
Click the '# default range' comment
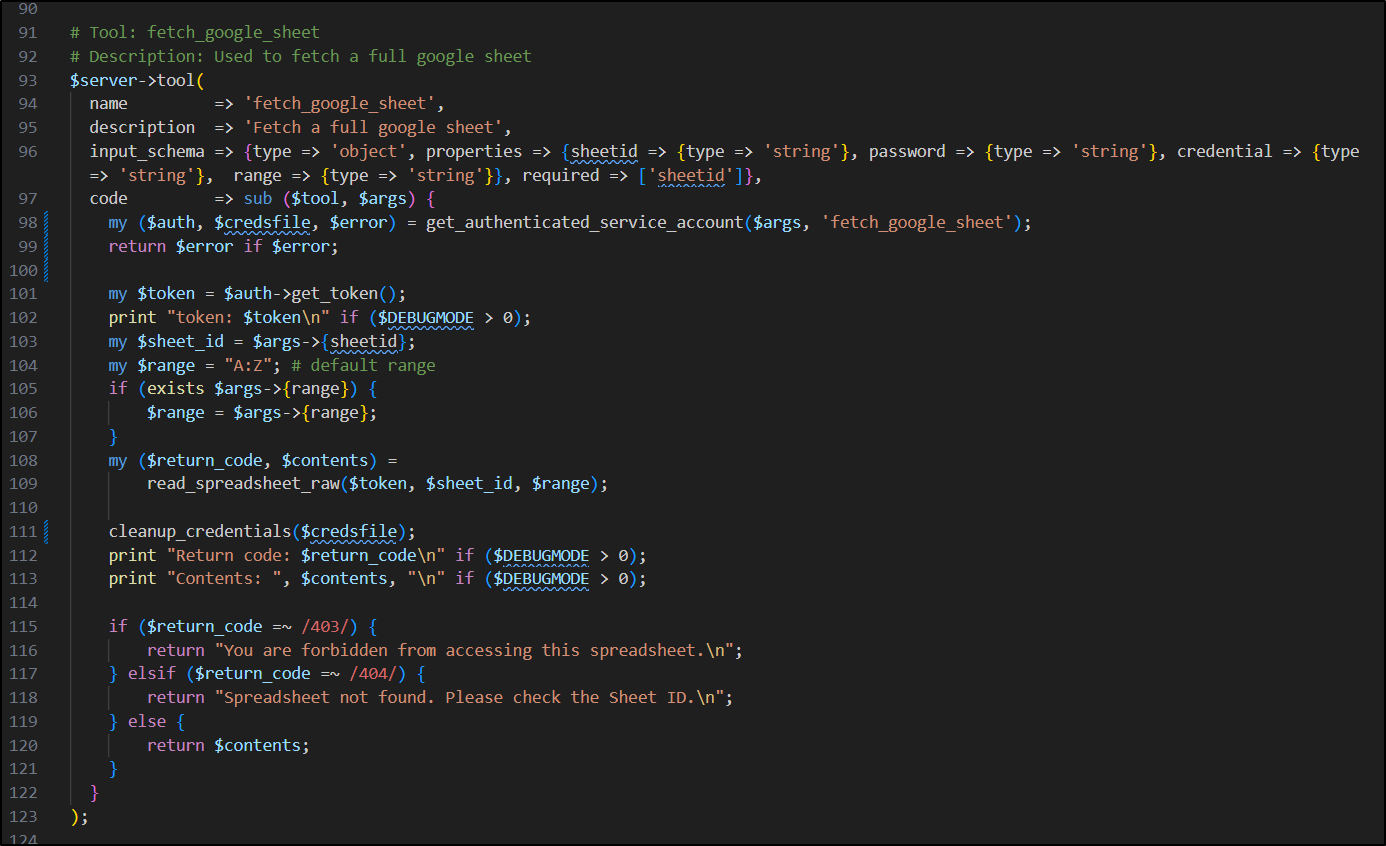[x=363, y=366]
